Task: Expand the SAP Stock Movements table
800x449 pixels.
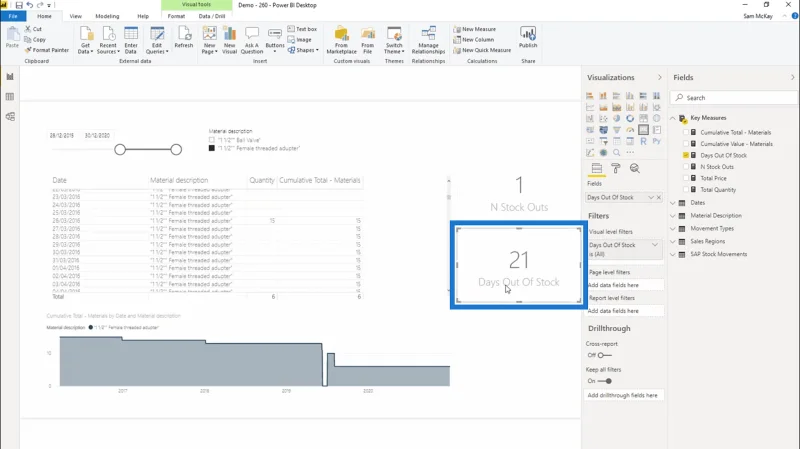Action: [673, 254]
